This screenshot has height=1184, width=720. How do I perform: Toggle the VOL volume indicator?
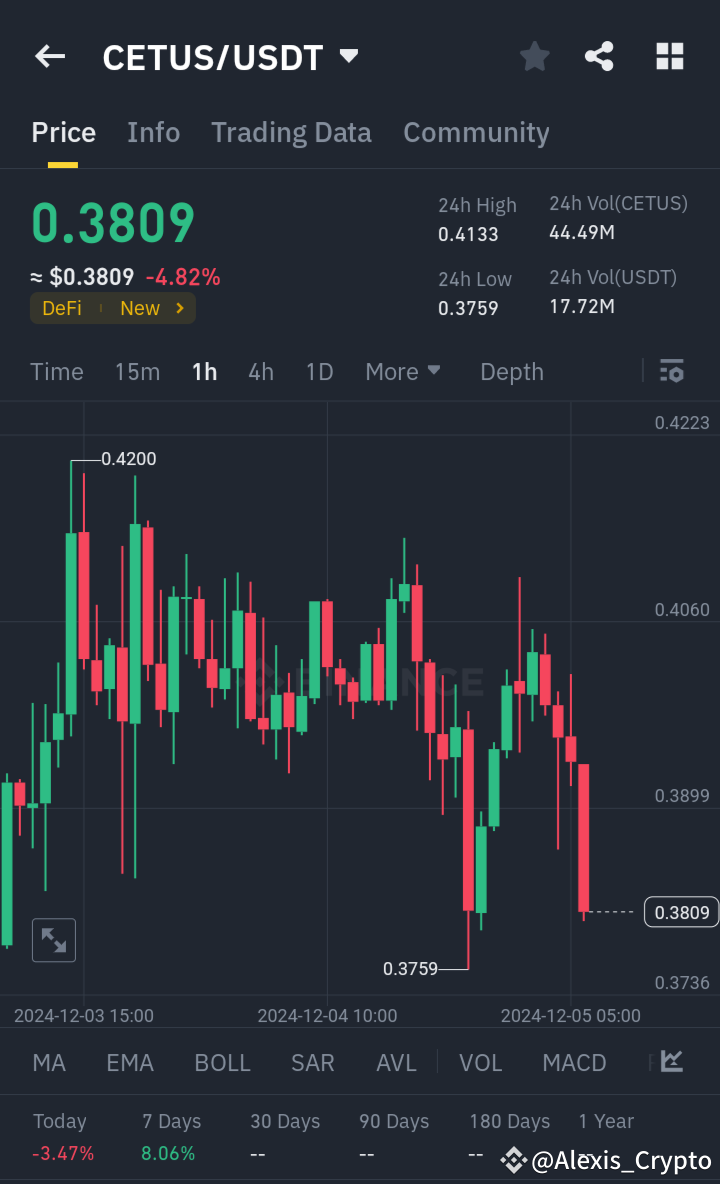(x=480, y=1062)
